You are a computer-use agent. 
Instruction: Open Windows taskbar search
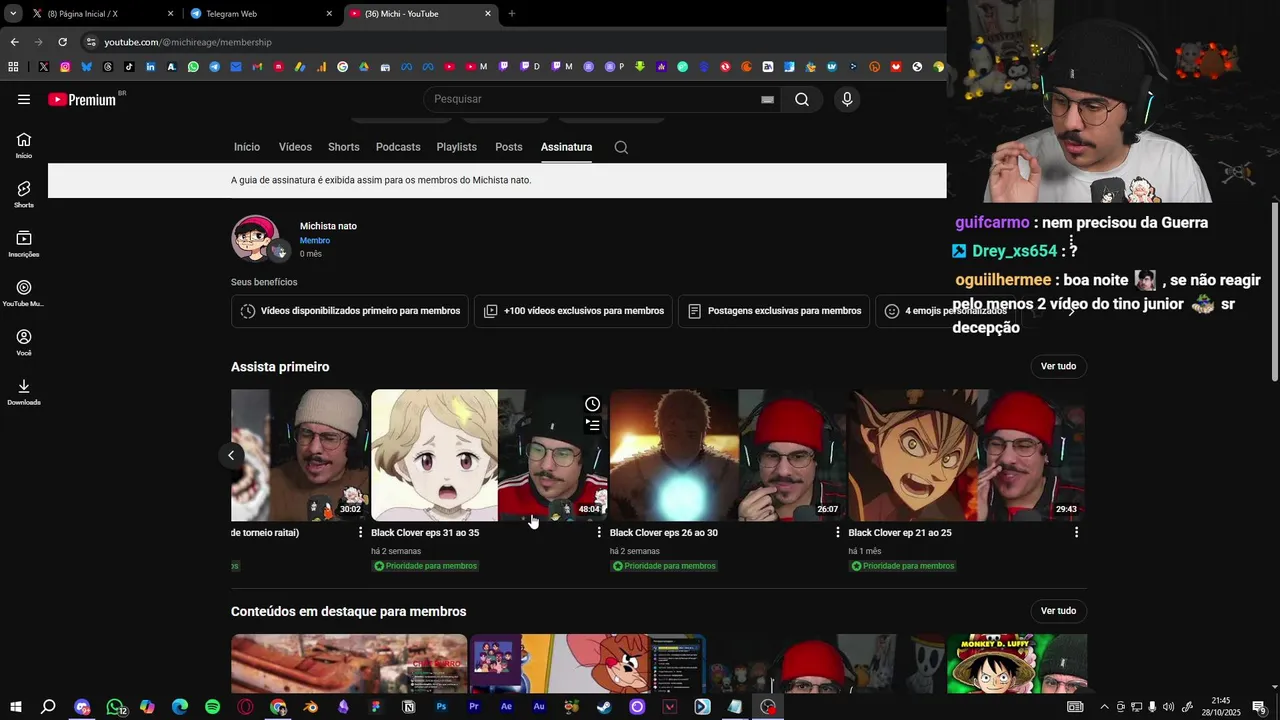(x=48, y=707)
